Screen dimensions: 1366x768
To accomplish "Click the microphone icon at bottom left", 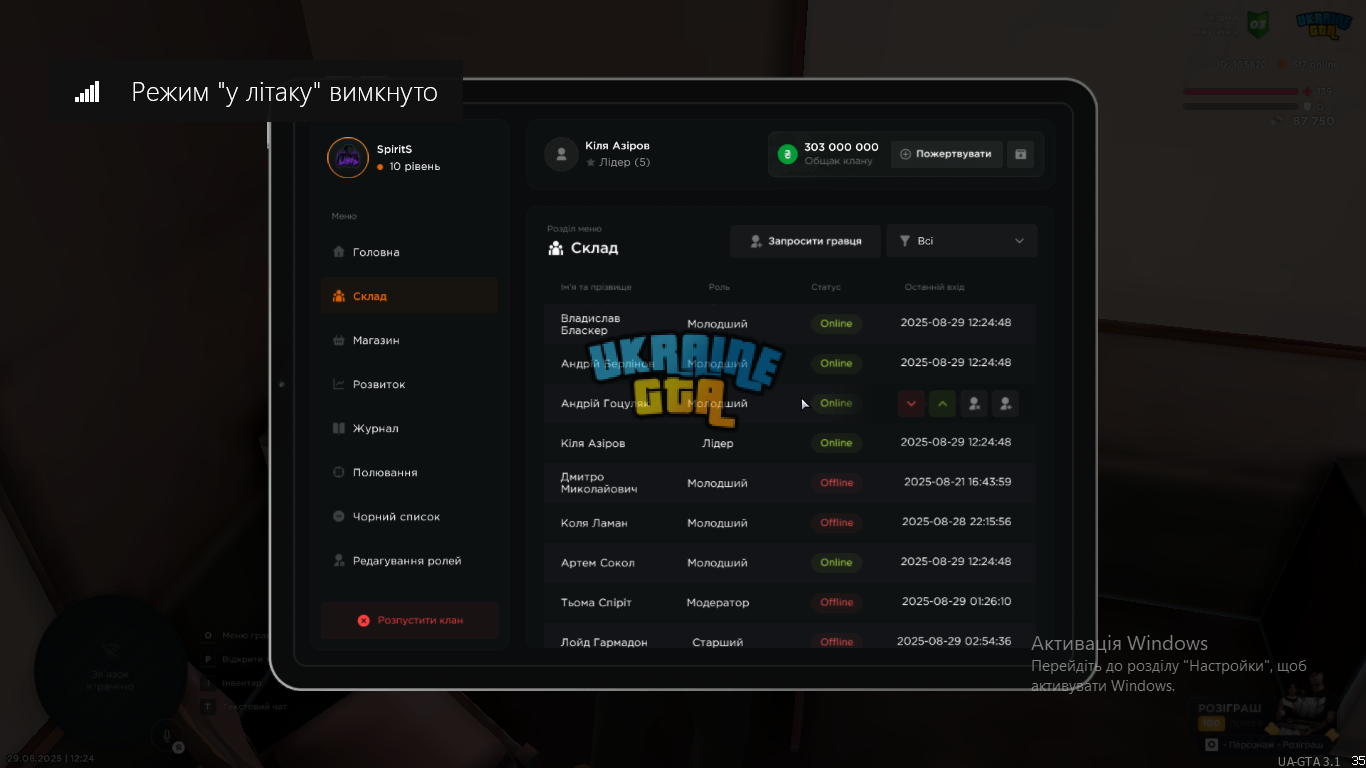I will pos(168,735).
